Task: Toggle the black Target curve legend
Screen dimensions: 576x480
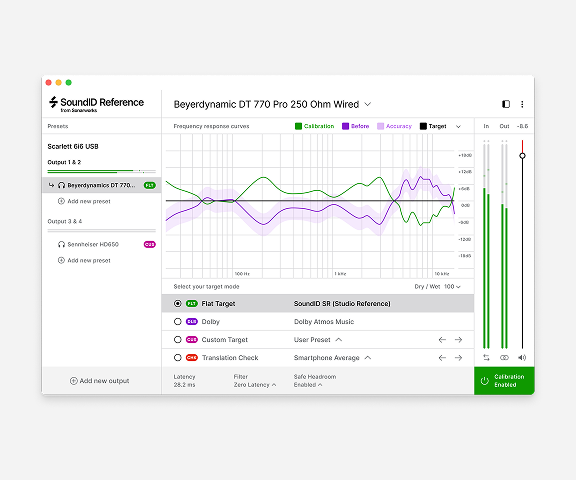Action: pos(433,126)
